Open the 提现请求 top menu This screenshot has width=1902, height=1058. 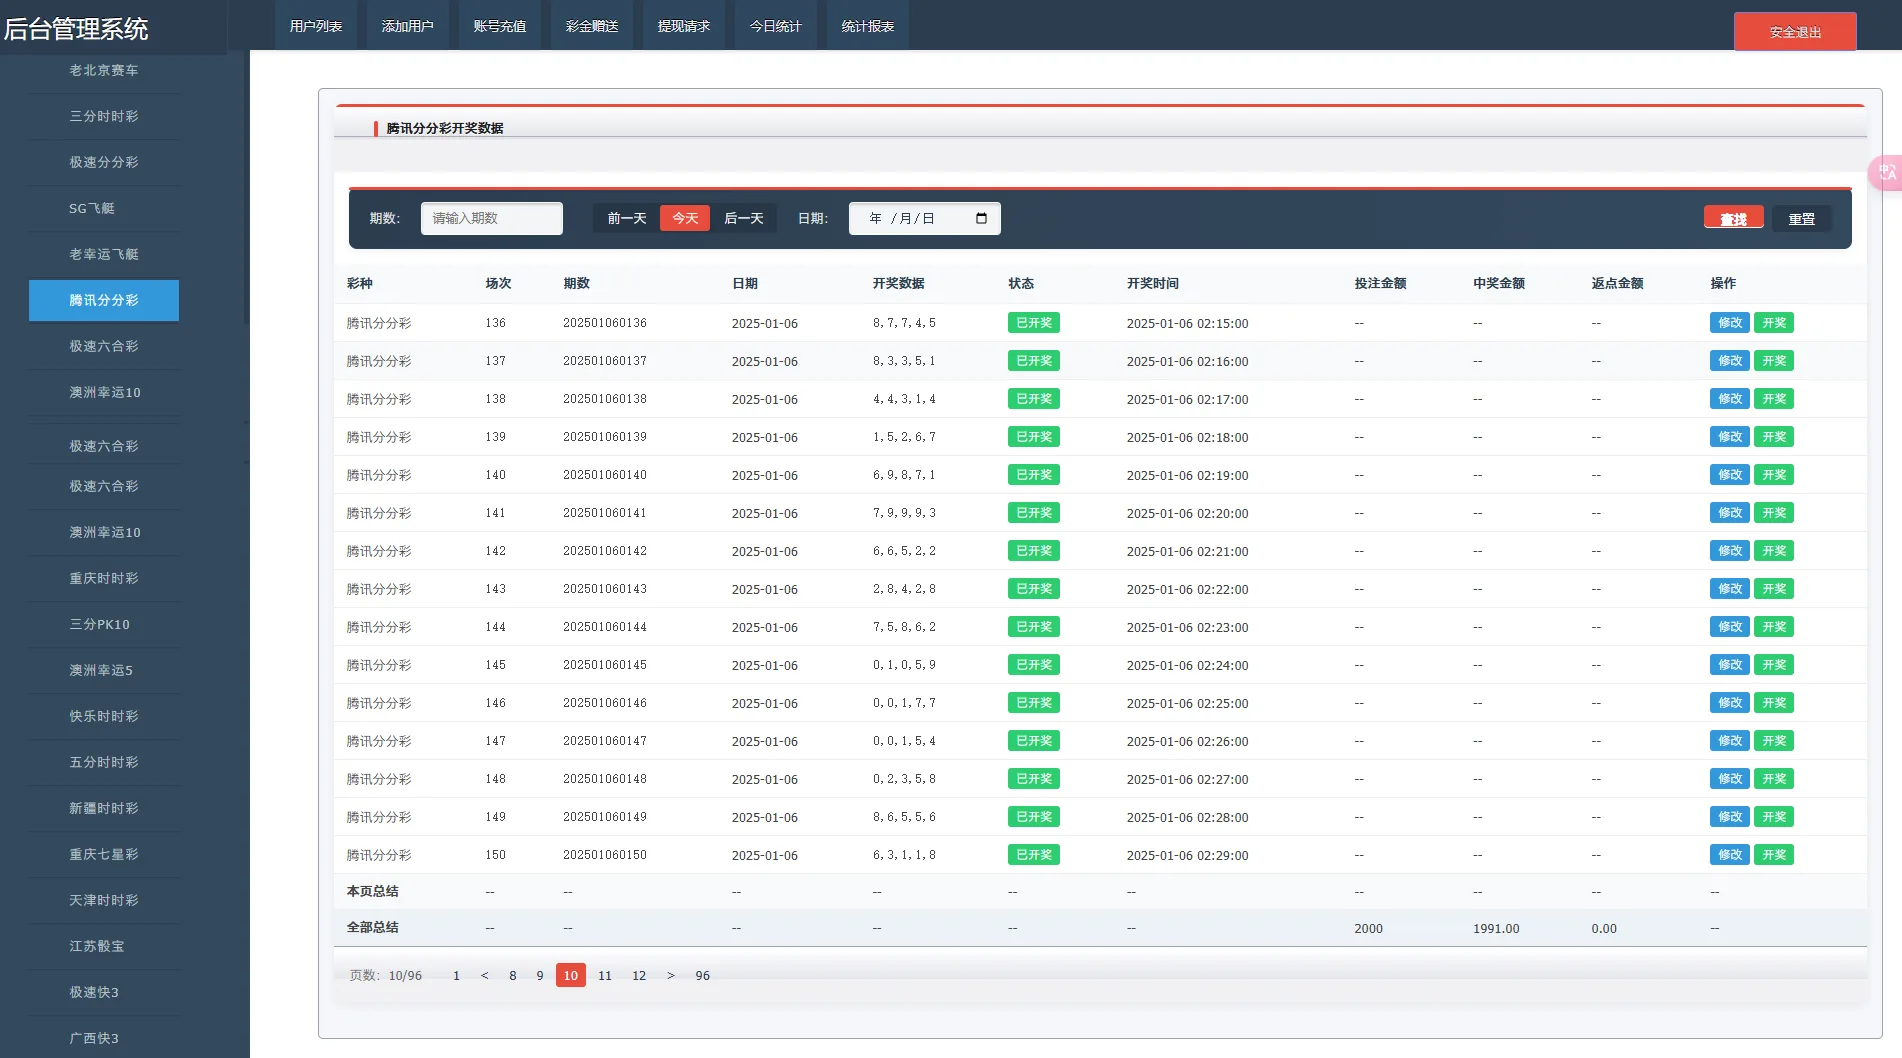683,26
